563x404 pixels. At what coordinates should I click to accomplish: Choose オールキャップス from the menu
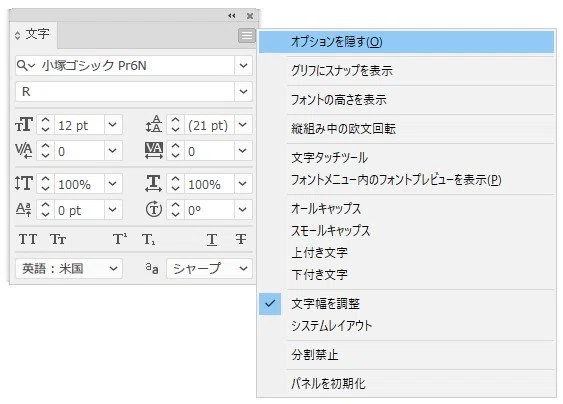pyautogui.click(x=407, y=208)
